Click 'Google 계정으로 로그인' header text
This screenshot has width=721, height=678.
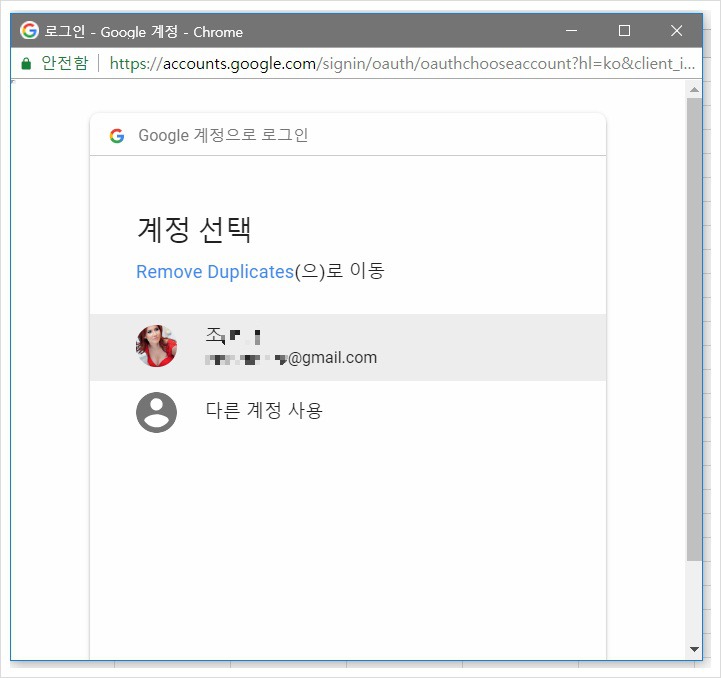pos(223,135)
